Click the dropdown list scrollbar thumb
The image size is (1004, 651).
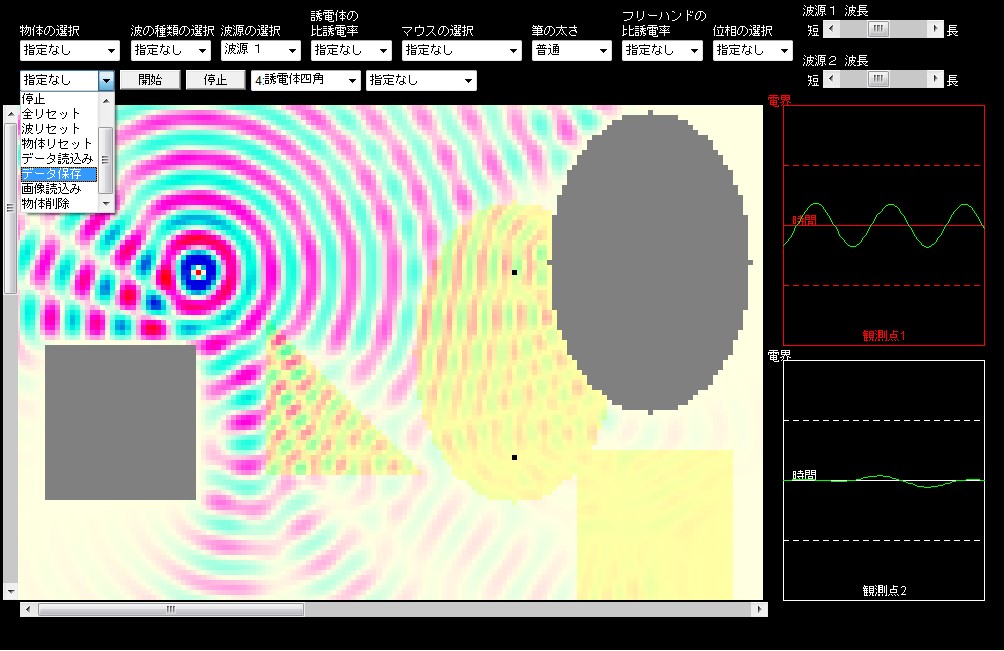click(x=106, y=160)
